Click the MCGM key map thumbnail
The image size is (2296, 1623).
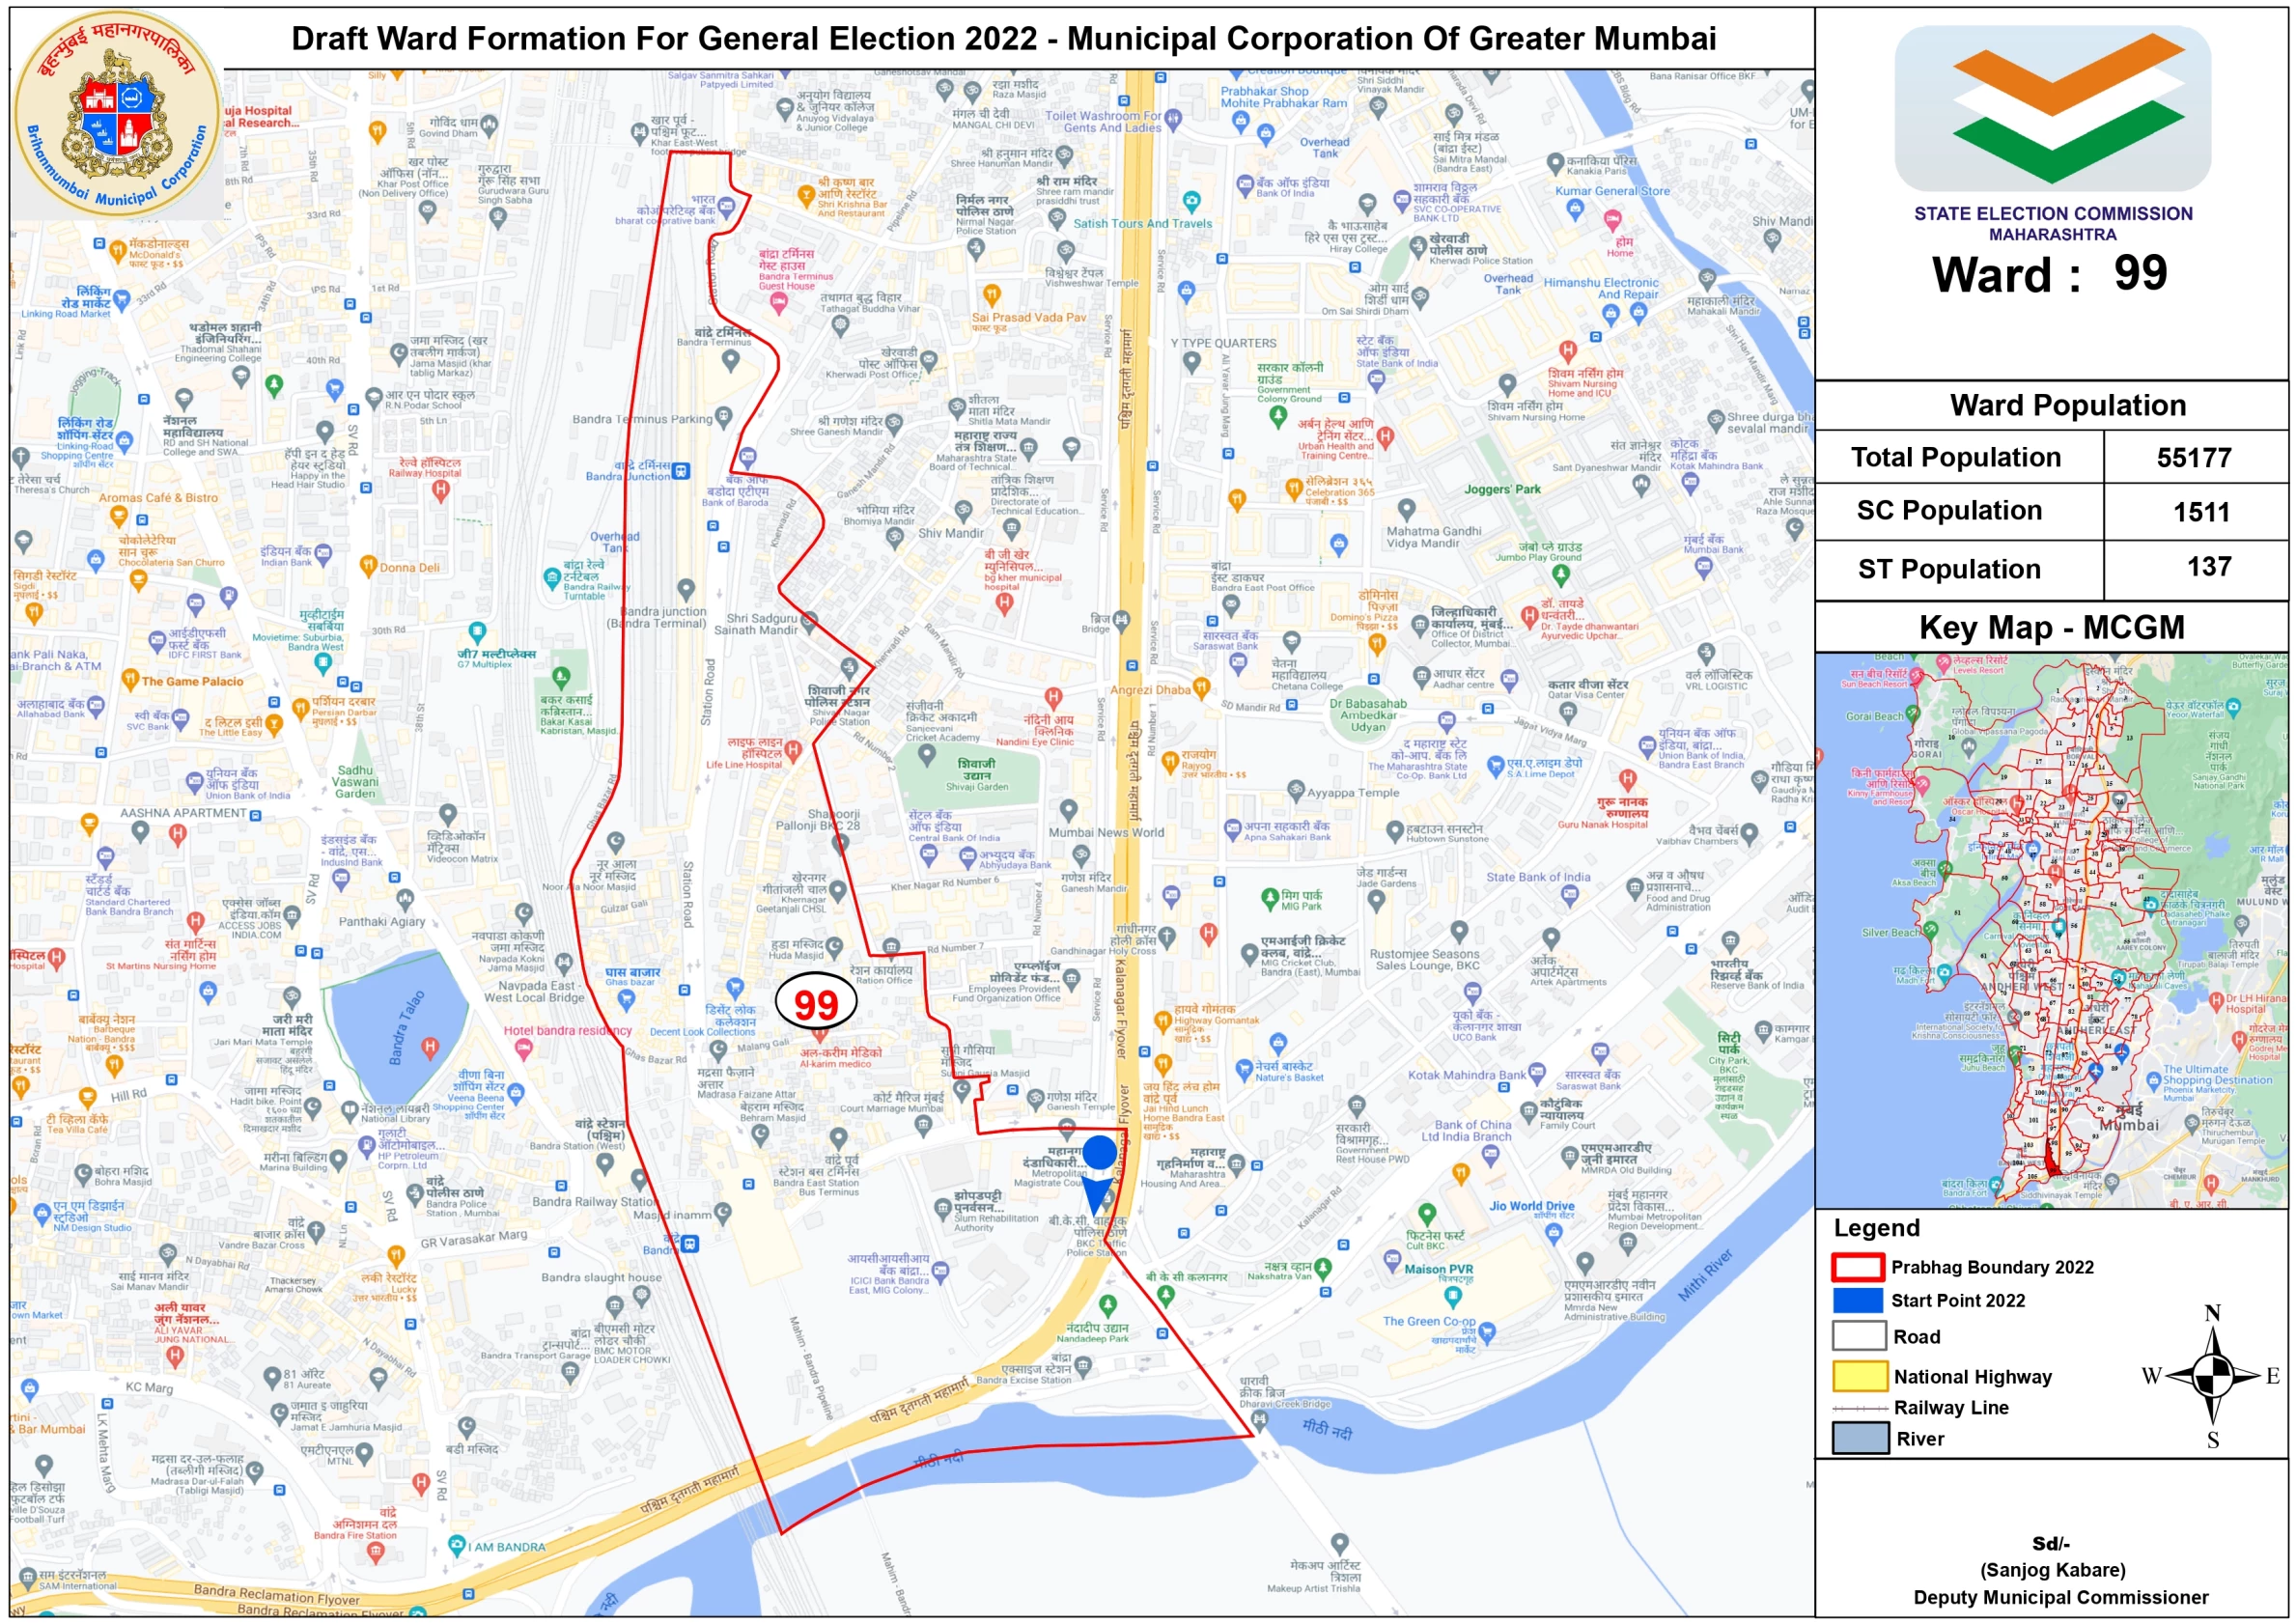pyautogui.click(x=2060, y=930)
